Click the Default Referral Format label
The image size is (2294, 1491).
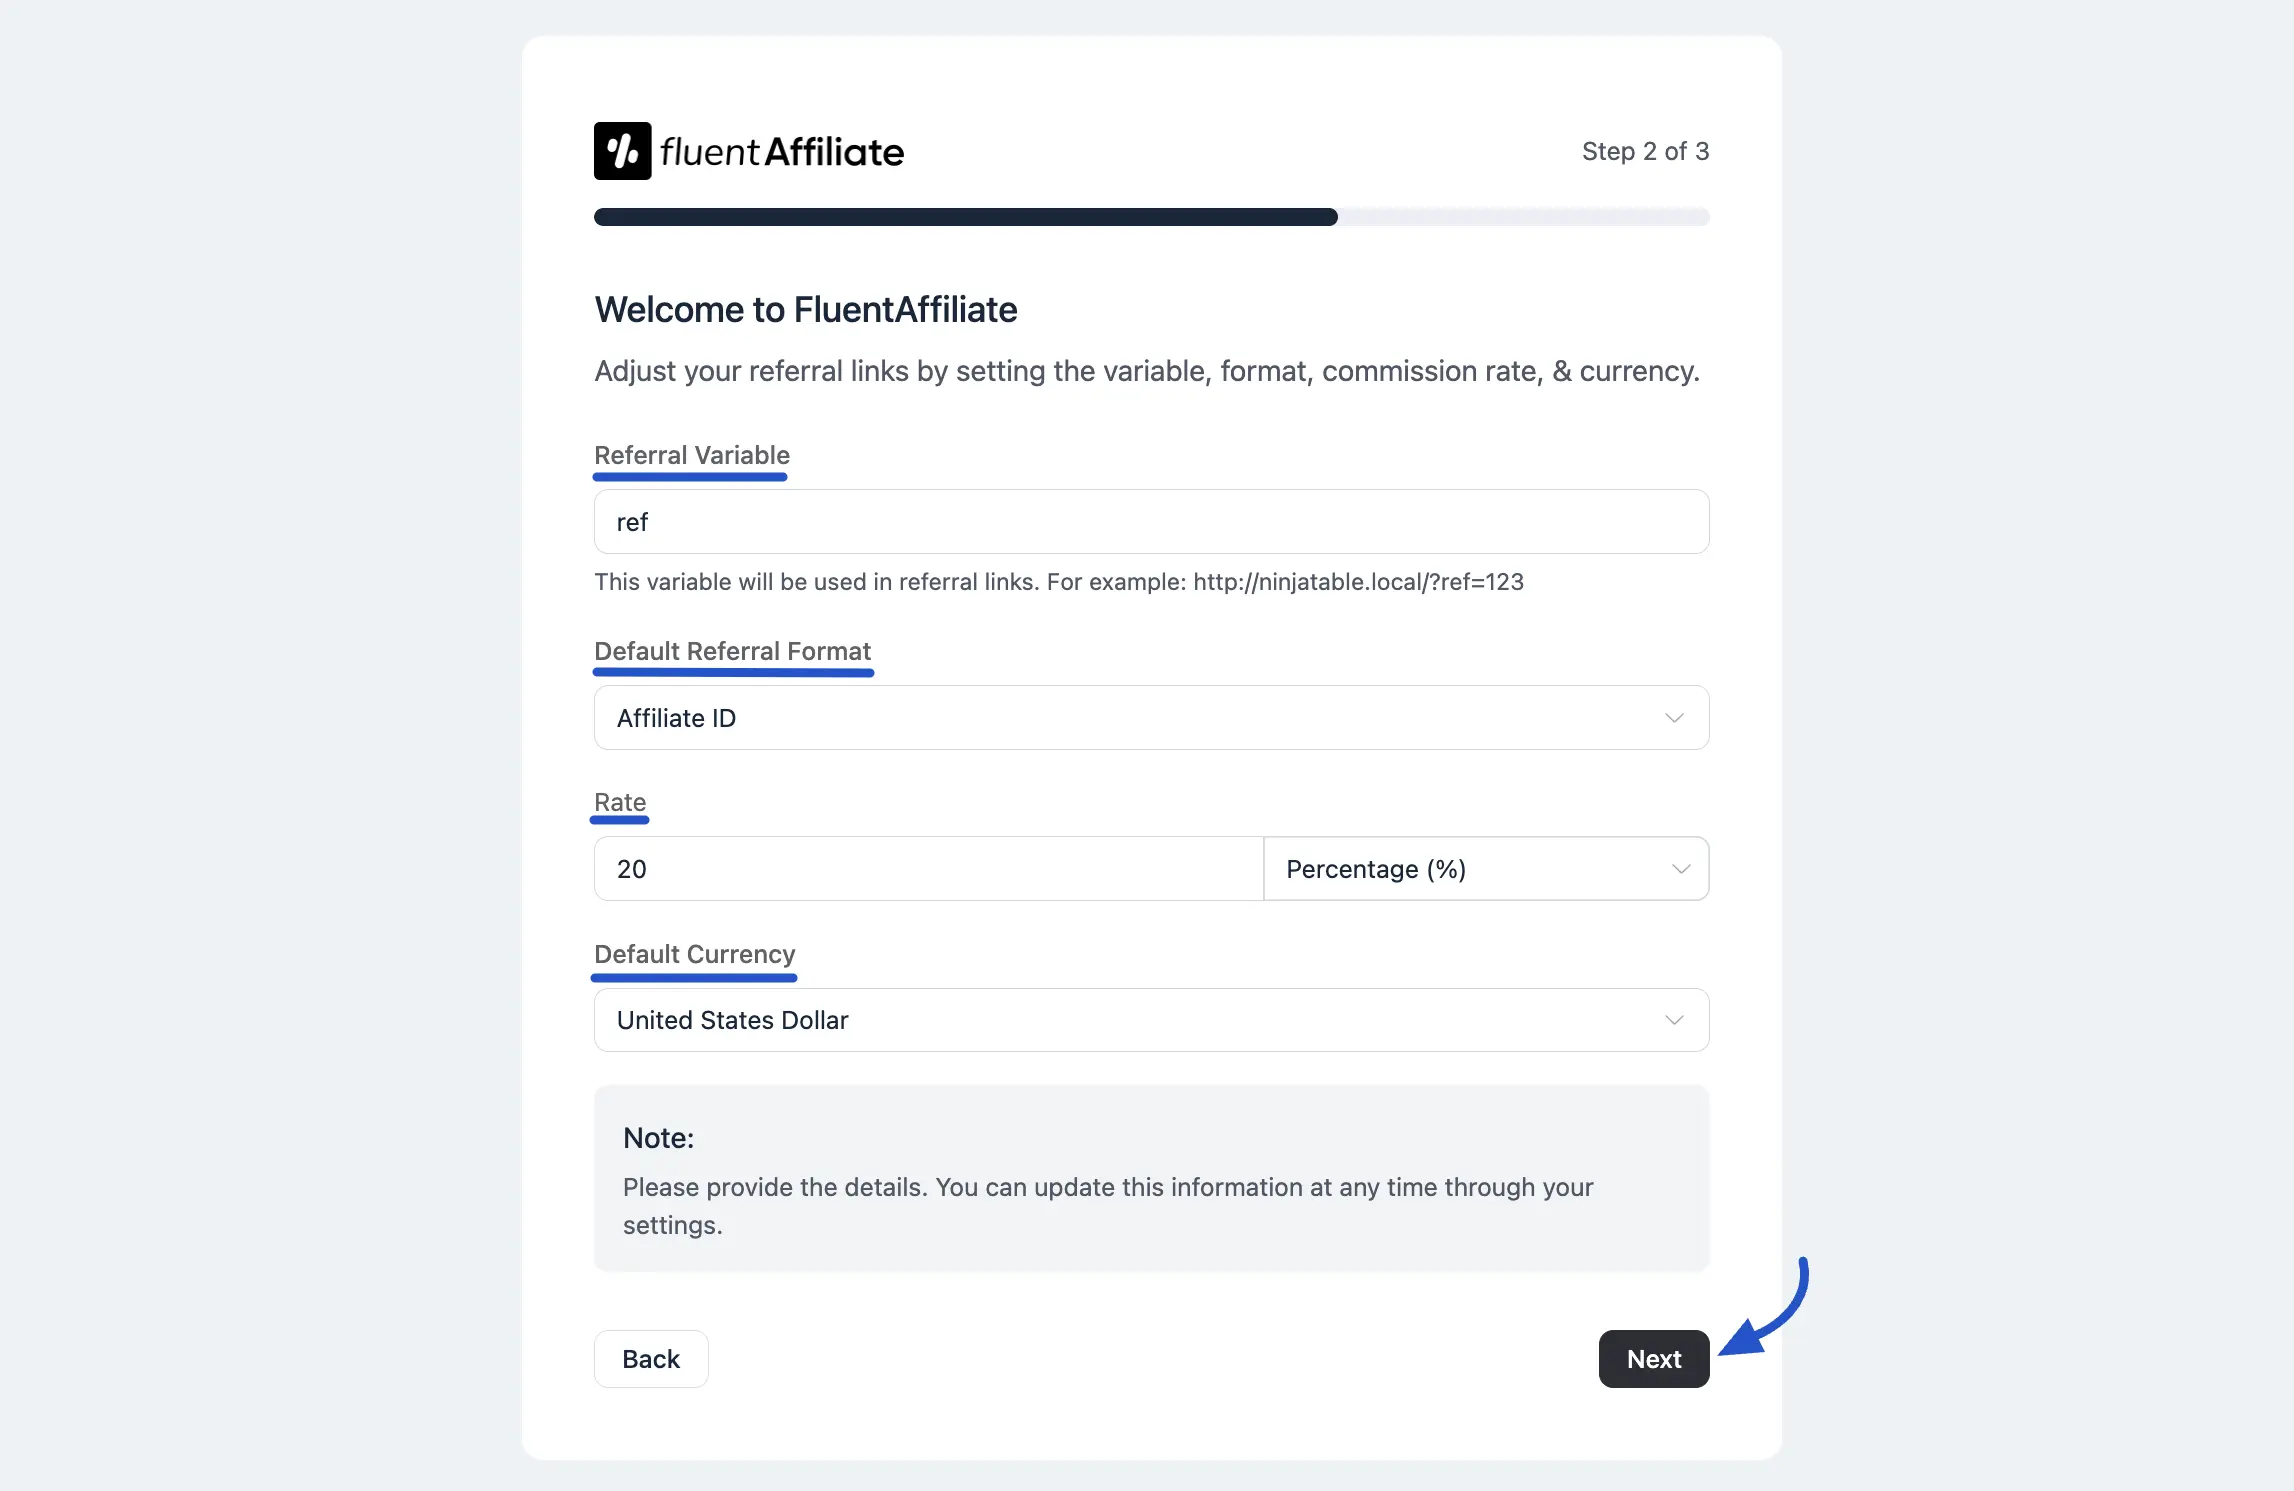pyautogui.click(x=732, y=651)
